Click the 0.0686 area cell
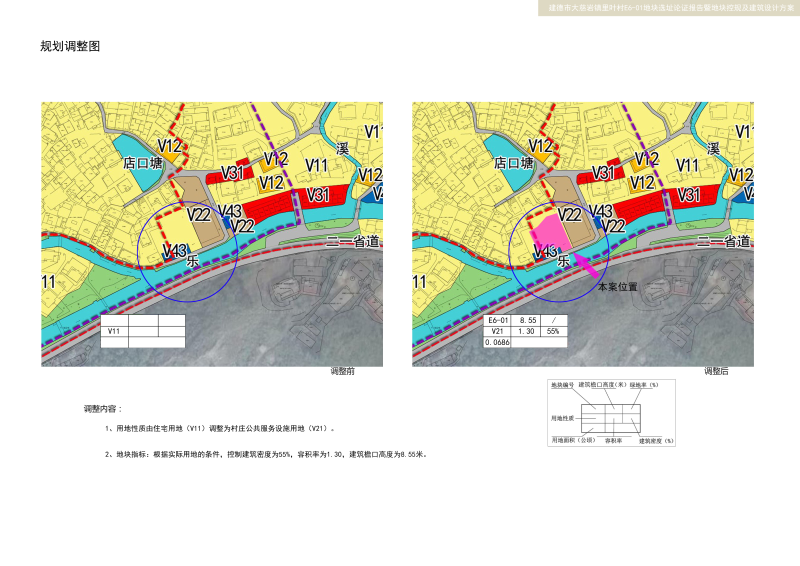Image resolution: width=800 pixels, height=566 pixels. point(497,342)
